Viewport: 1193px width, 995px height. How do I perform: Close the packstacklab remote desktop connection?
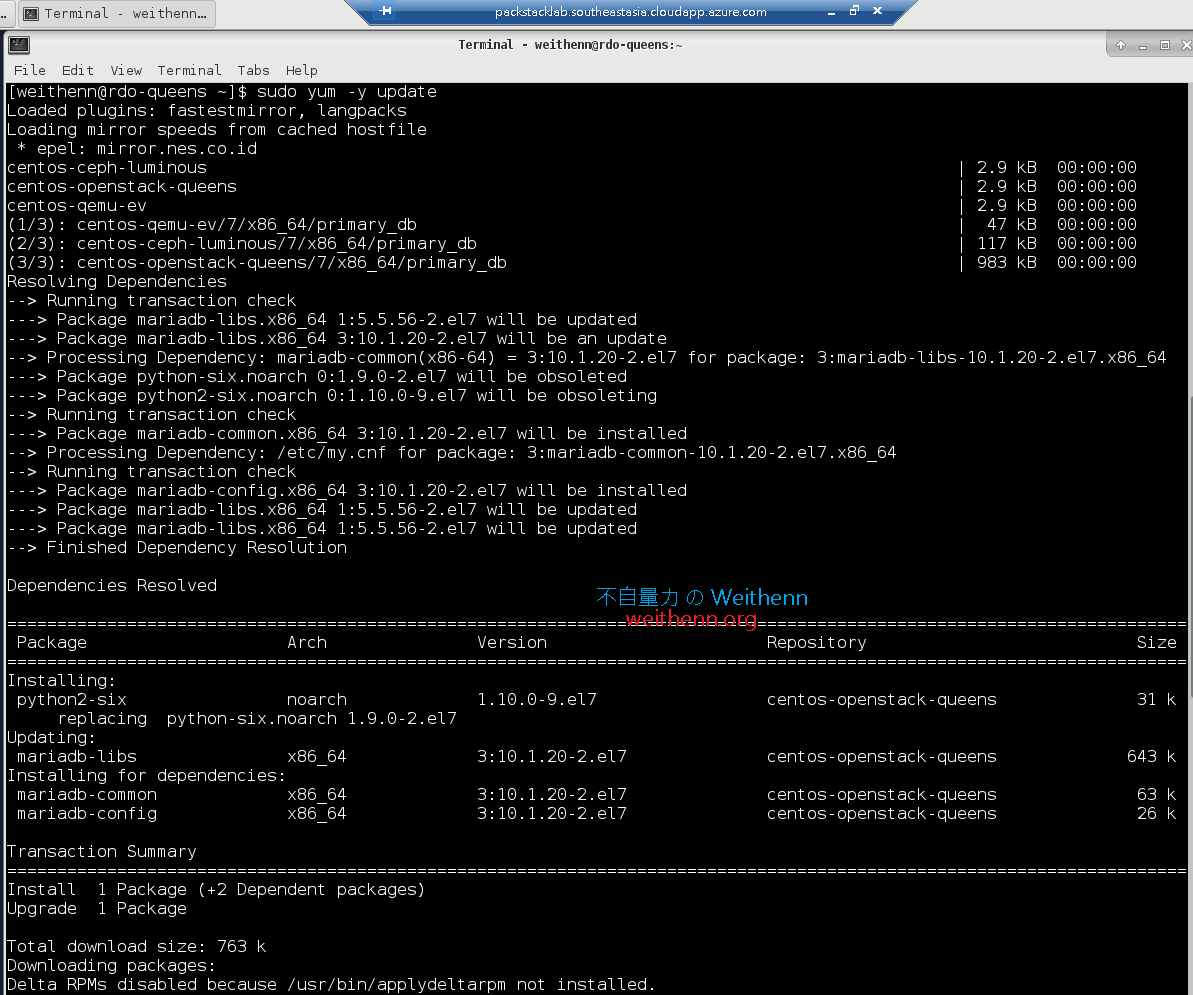(x=877, y=11)
